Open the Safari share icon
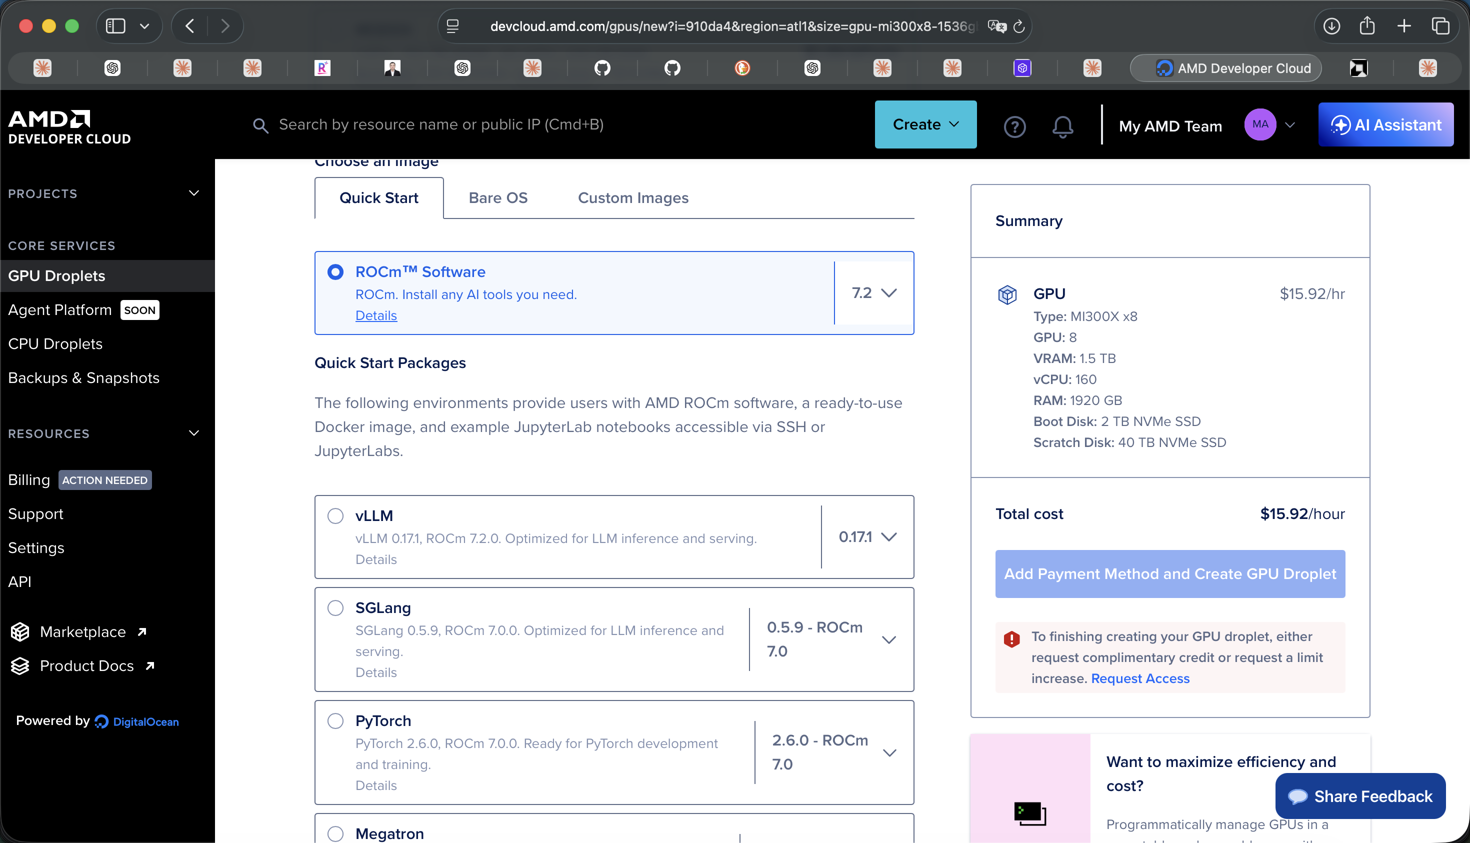 click(1367, 26)
